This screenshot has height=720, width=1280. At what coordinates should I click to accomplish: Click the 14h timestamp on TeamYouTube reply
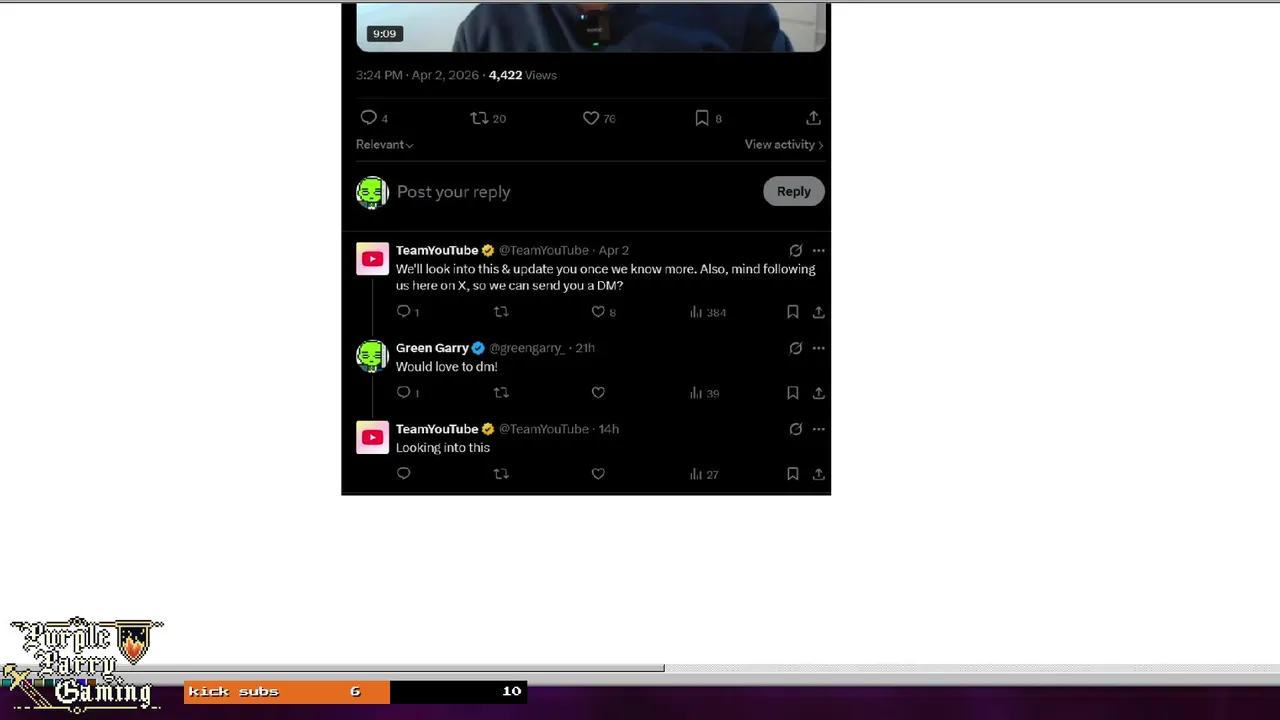coord(608,429)
